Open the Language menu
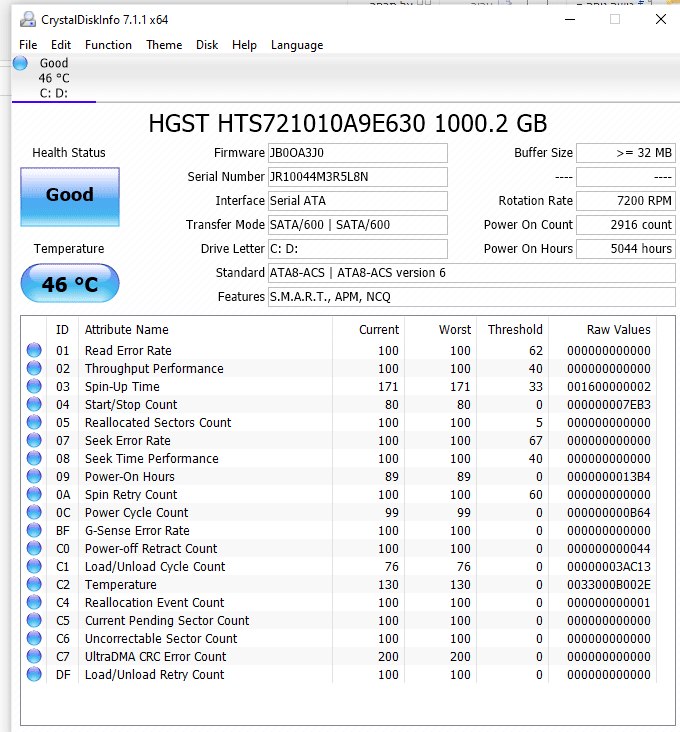Screen dimensions: 680x732 click(x=297, y=45)
